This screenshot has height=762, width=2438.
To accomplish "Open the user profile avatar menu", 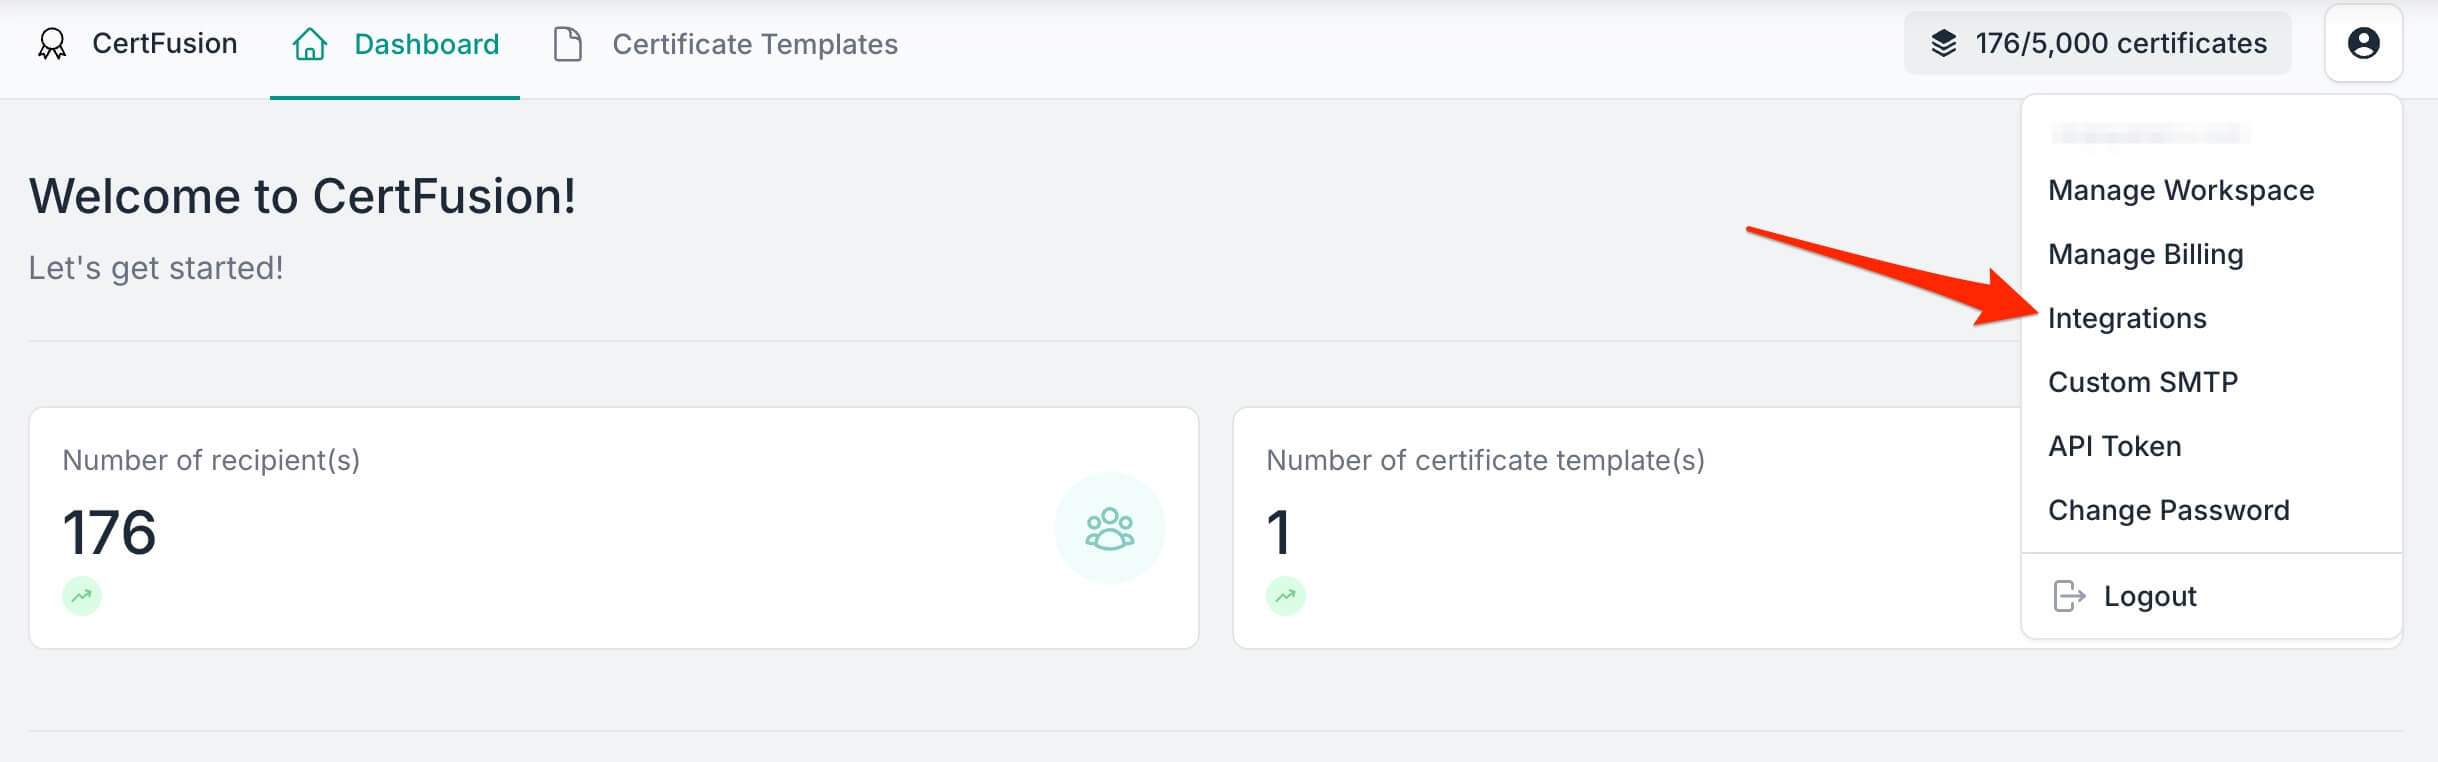I will tap(2363, 43).
